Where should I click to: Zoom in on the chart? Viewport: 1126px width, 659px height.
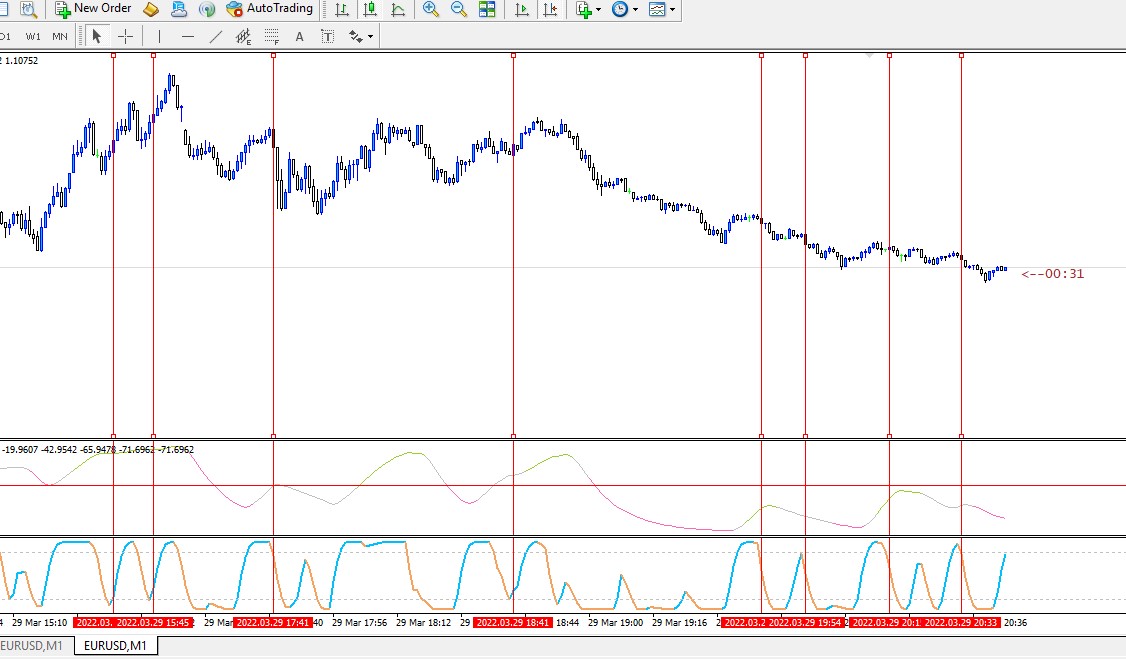point(431,9)
